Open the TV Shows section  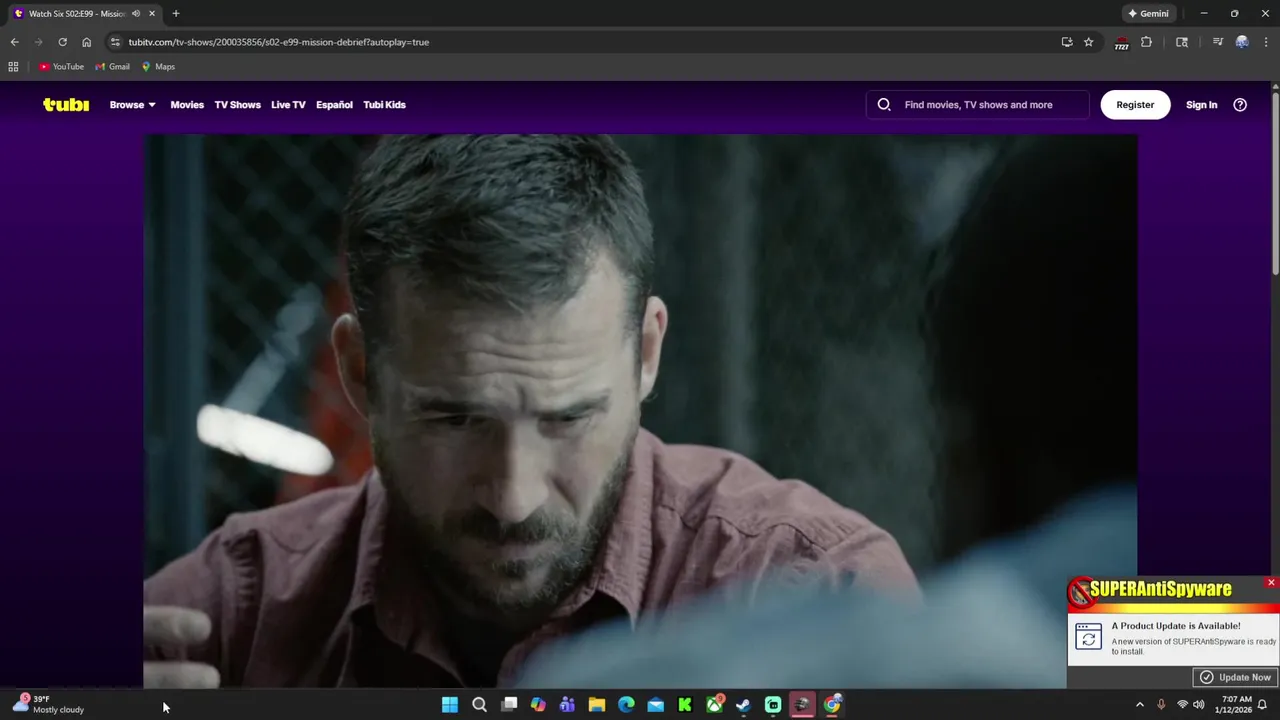pos(237,104)
